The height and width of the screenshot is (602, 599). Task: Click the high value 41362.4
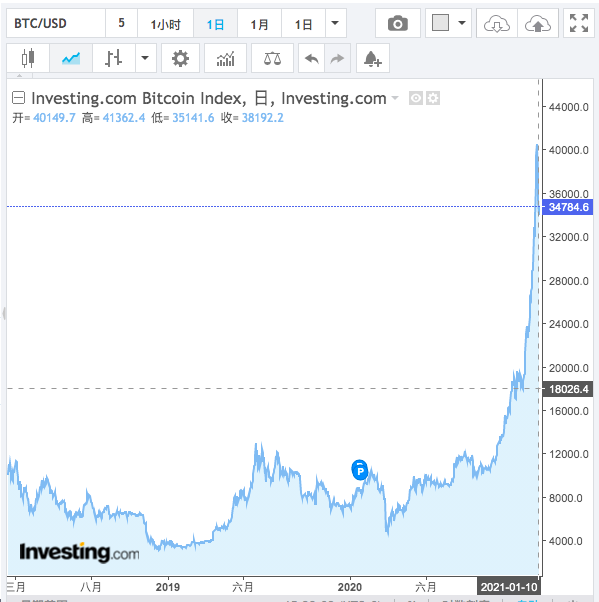[x=124, y=118]
